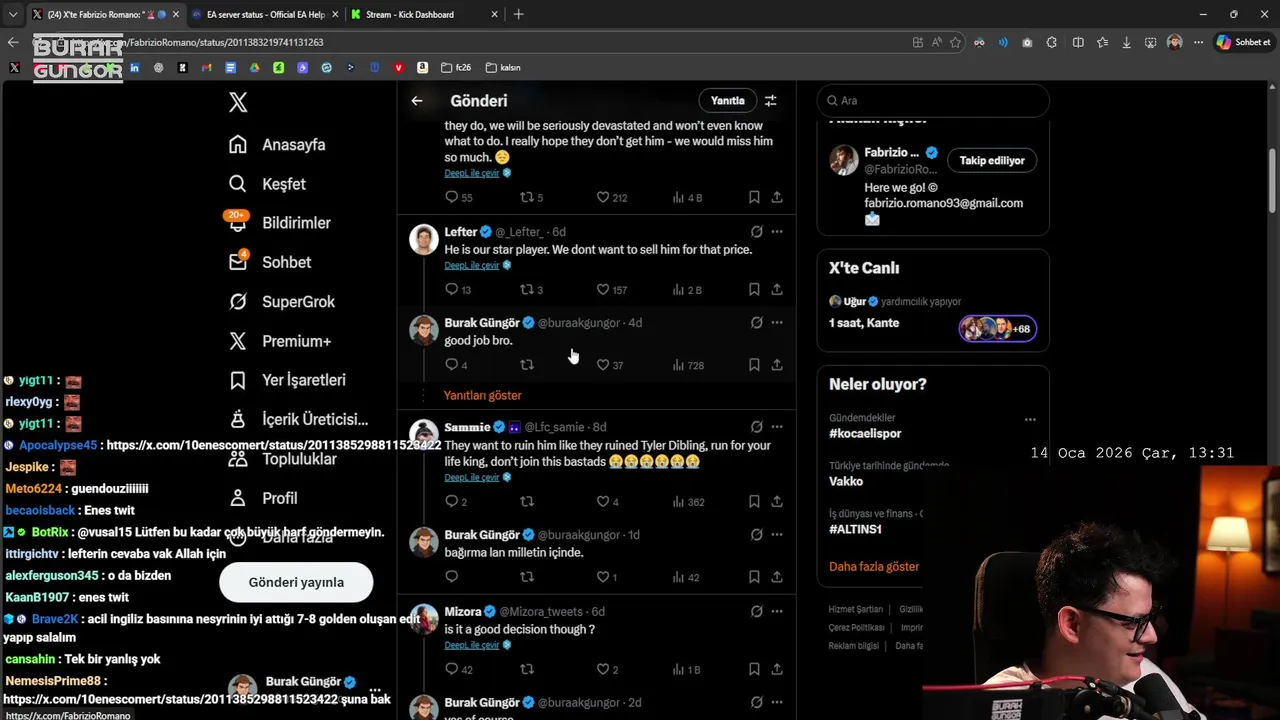
Task: Click the Gönderi yayınla button
Action: click(296, 582)
